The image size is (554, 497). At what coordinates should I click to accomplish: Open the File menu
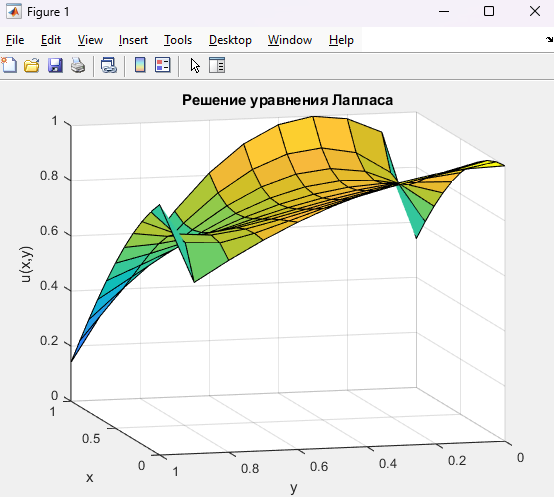(x=15, y=40)
